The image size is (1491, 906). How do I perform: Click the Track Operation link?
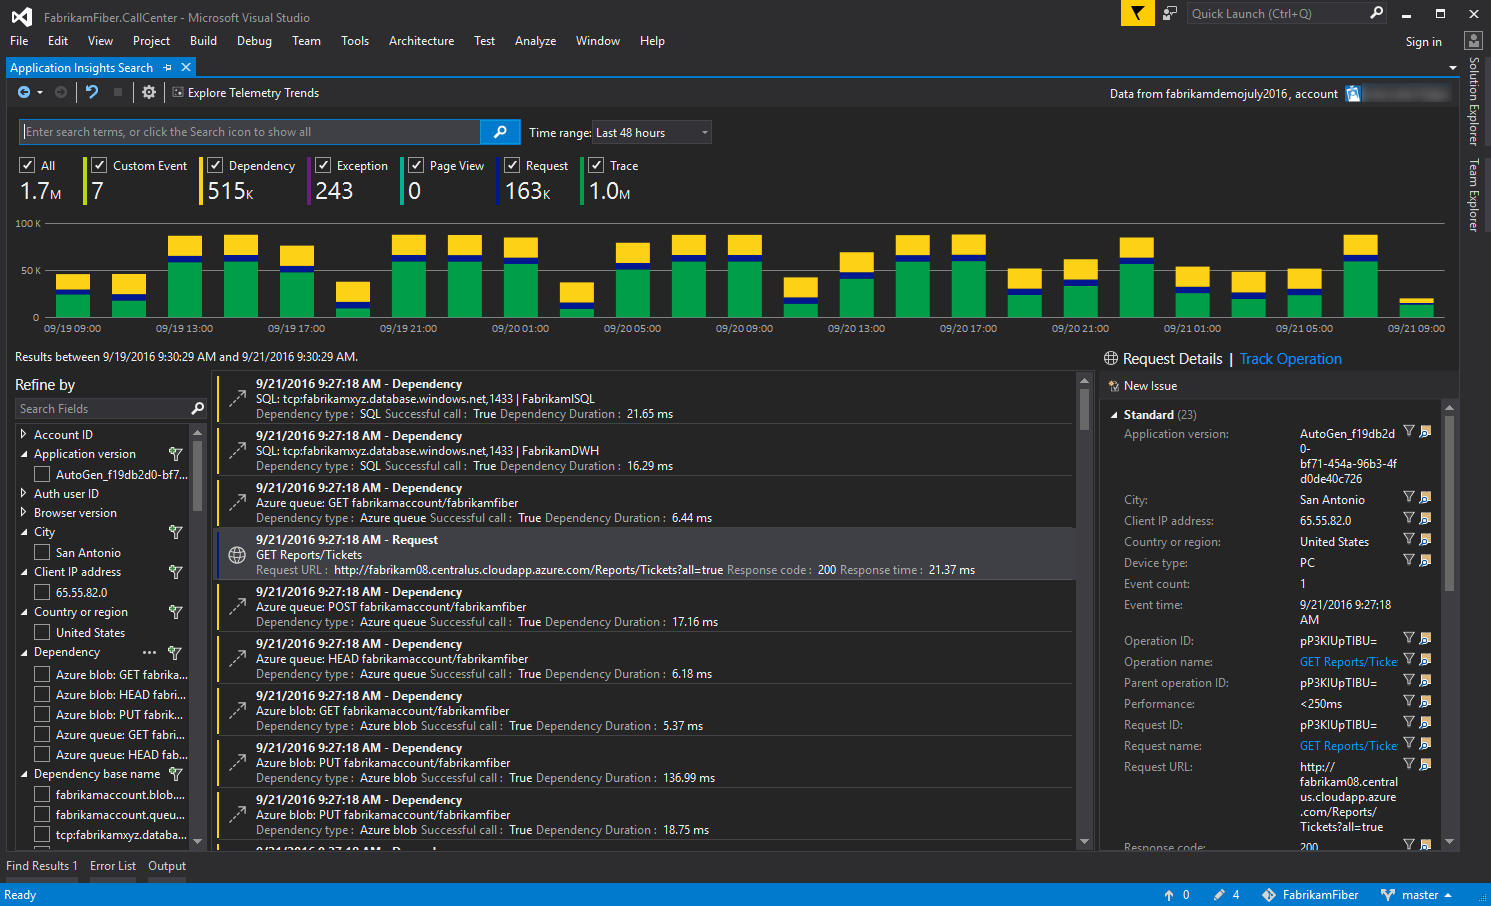(x=1291, y=359)
